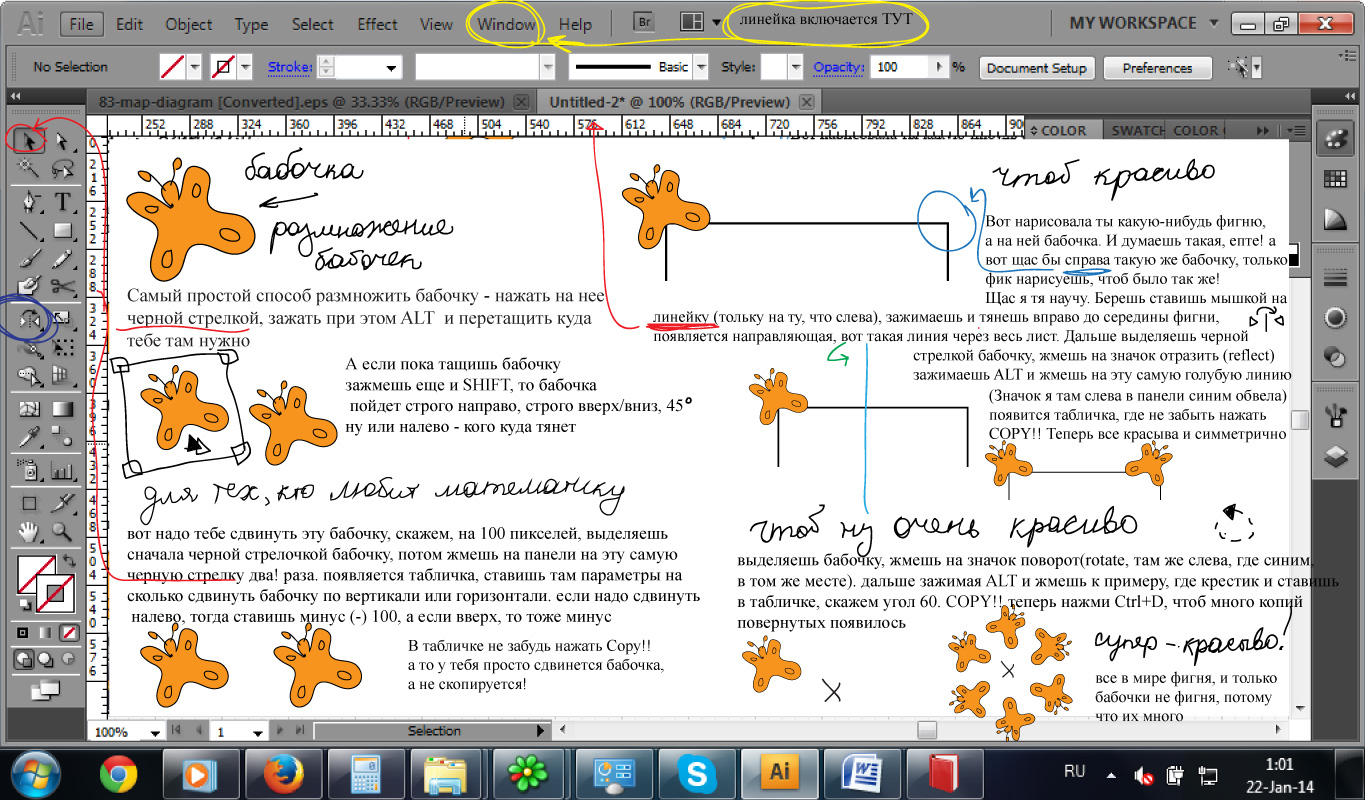This screenshot has width=1365, height=800.
Task: Open the Swatches grid panel icon
Action: click(x=1333, y=179)
